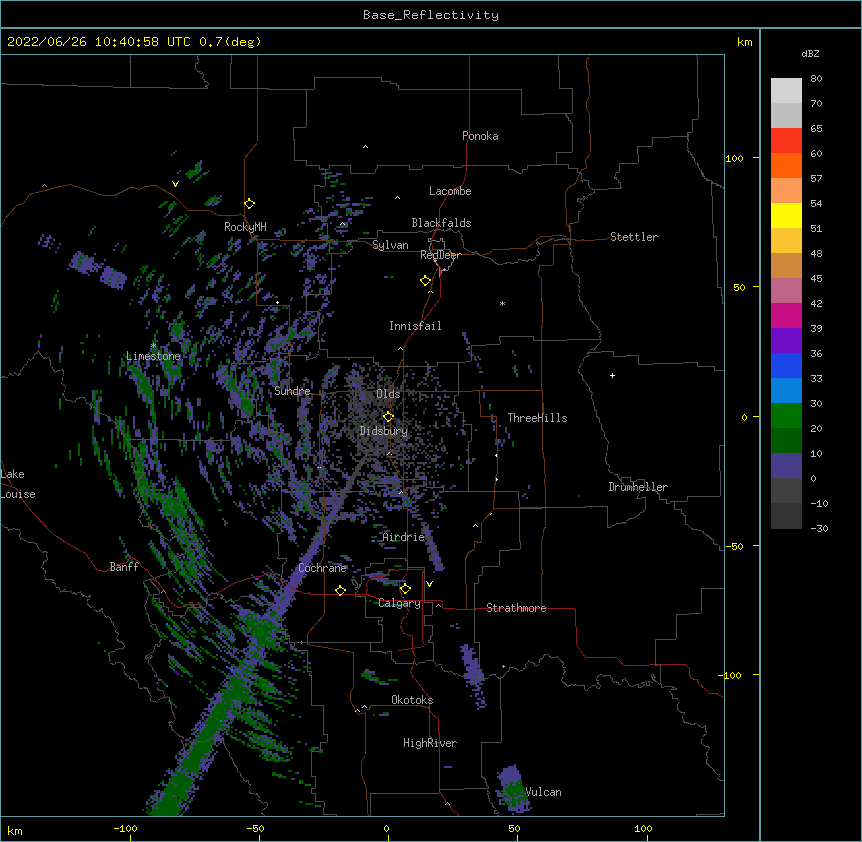This screenshot has width=862, height=842.
Task: Click the yellow diamond marker below RedDeer
Action: [426, 281]
